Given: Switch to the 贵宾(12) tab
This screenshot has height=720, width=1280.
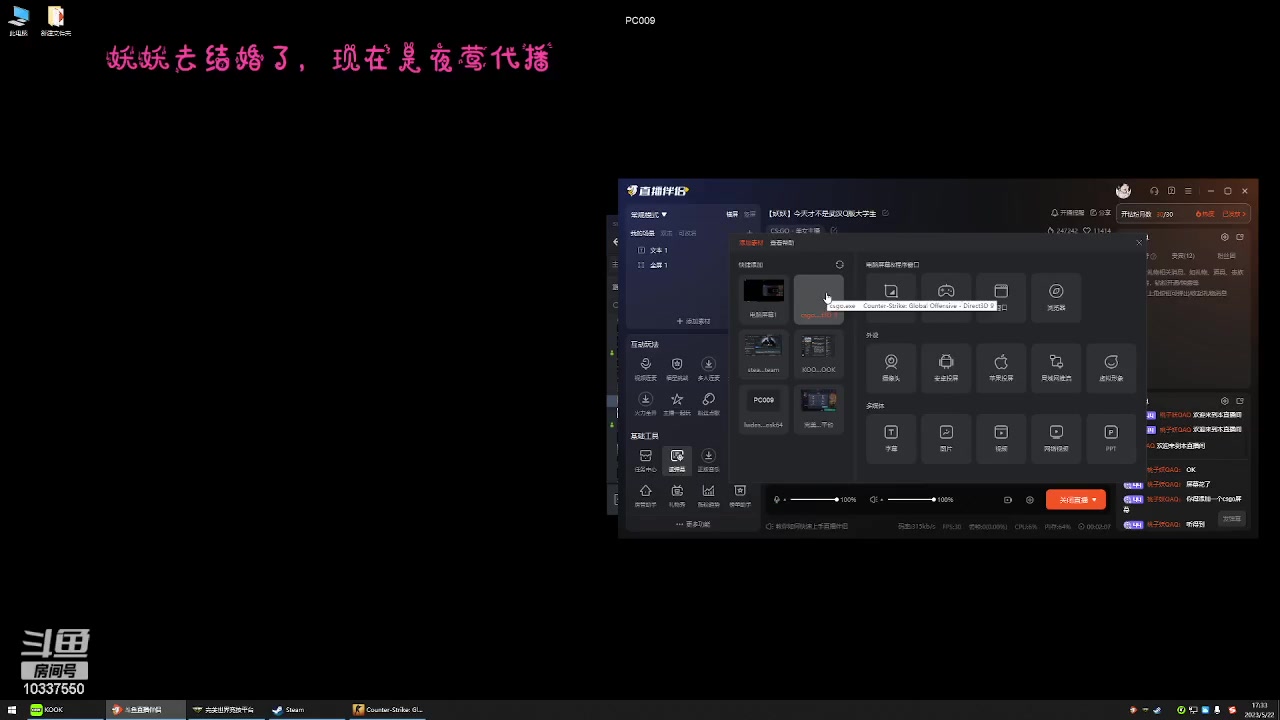Looking at the screenshot, I should [x=1183, y=256].
